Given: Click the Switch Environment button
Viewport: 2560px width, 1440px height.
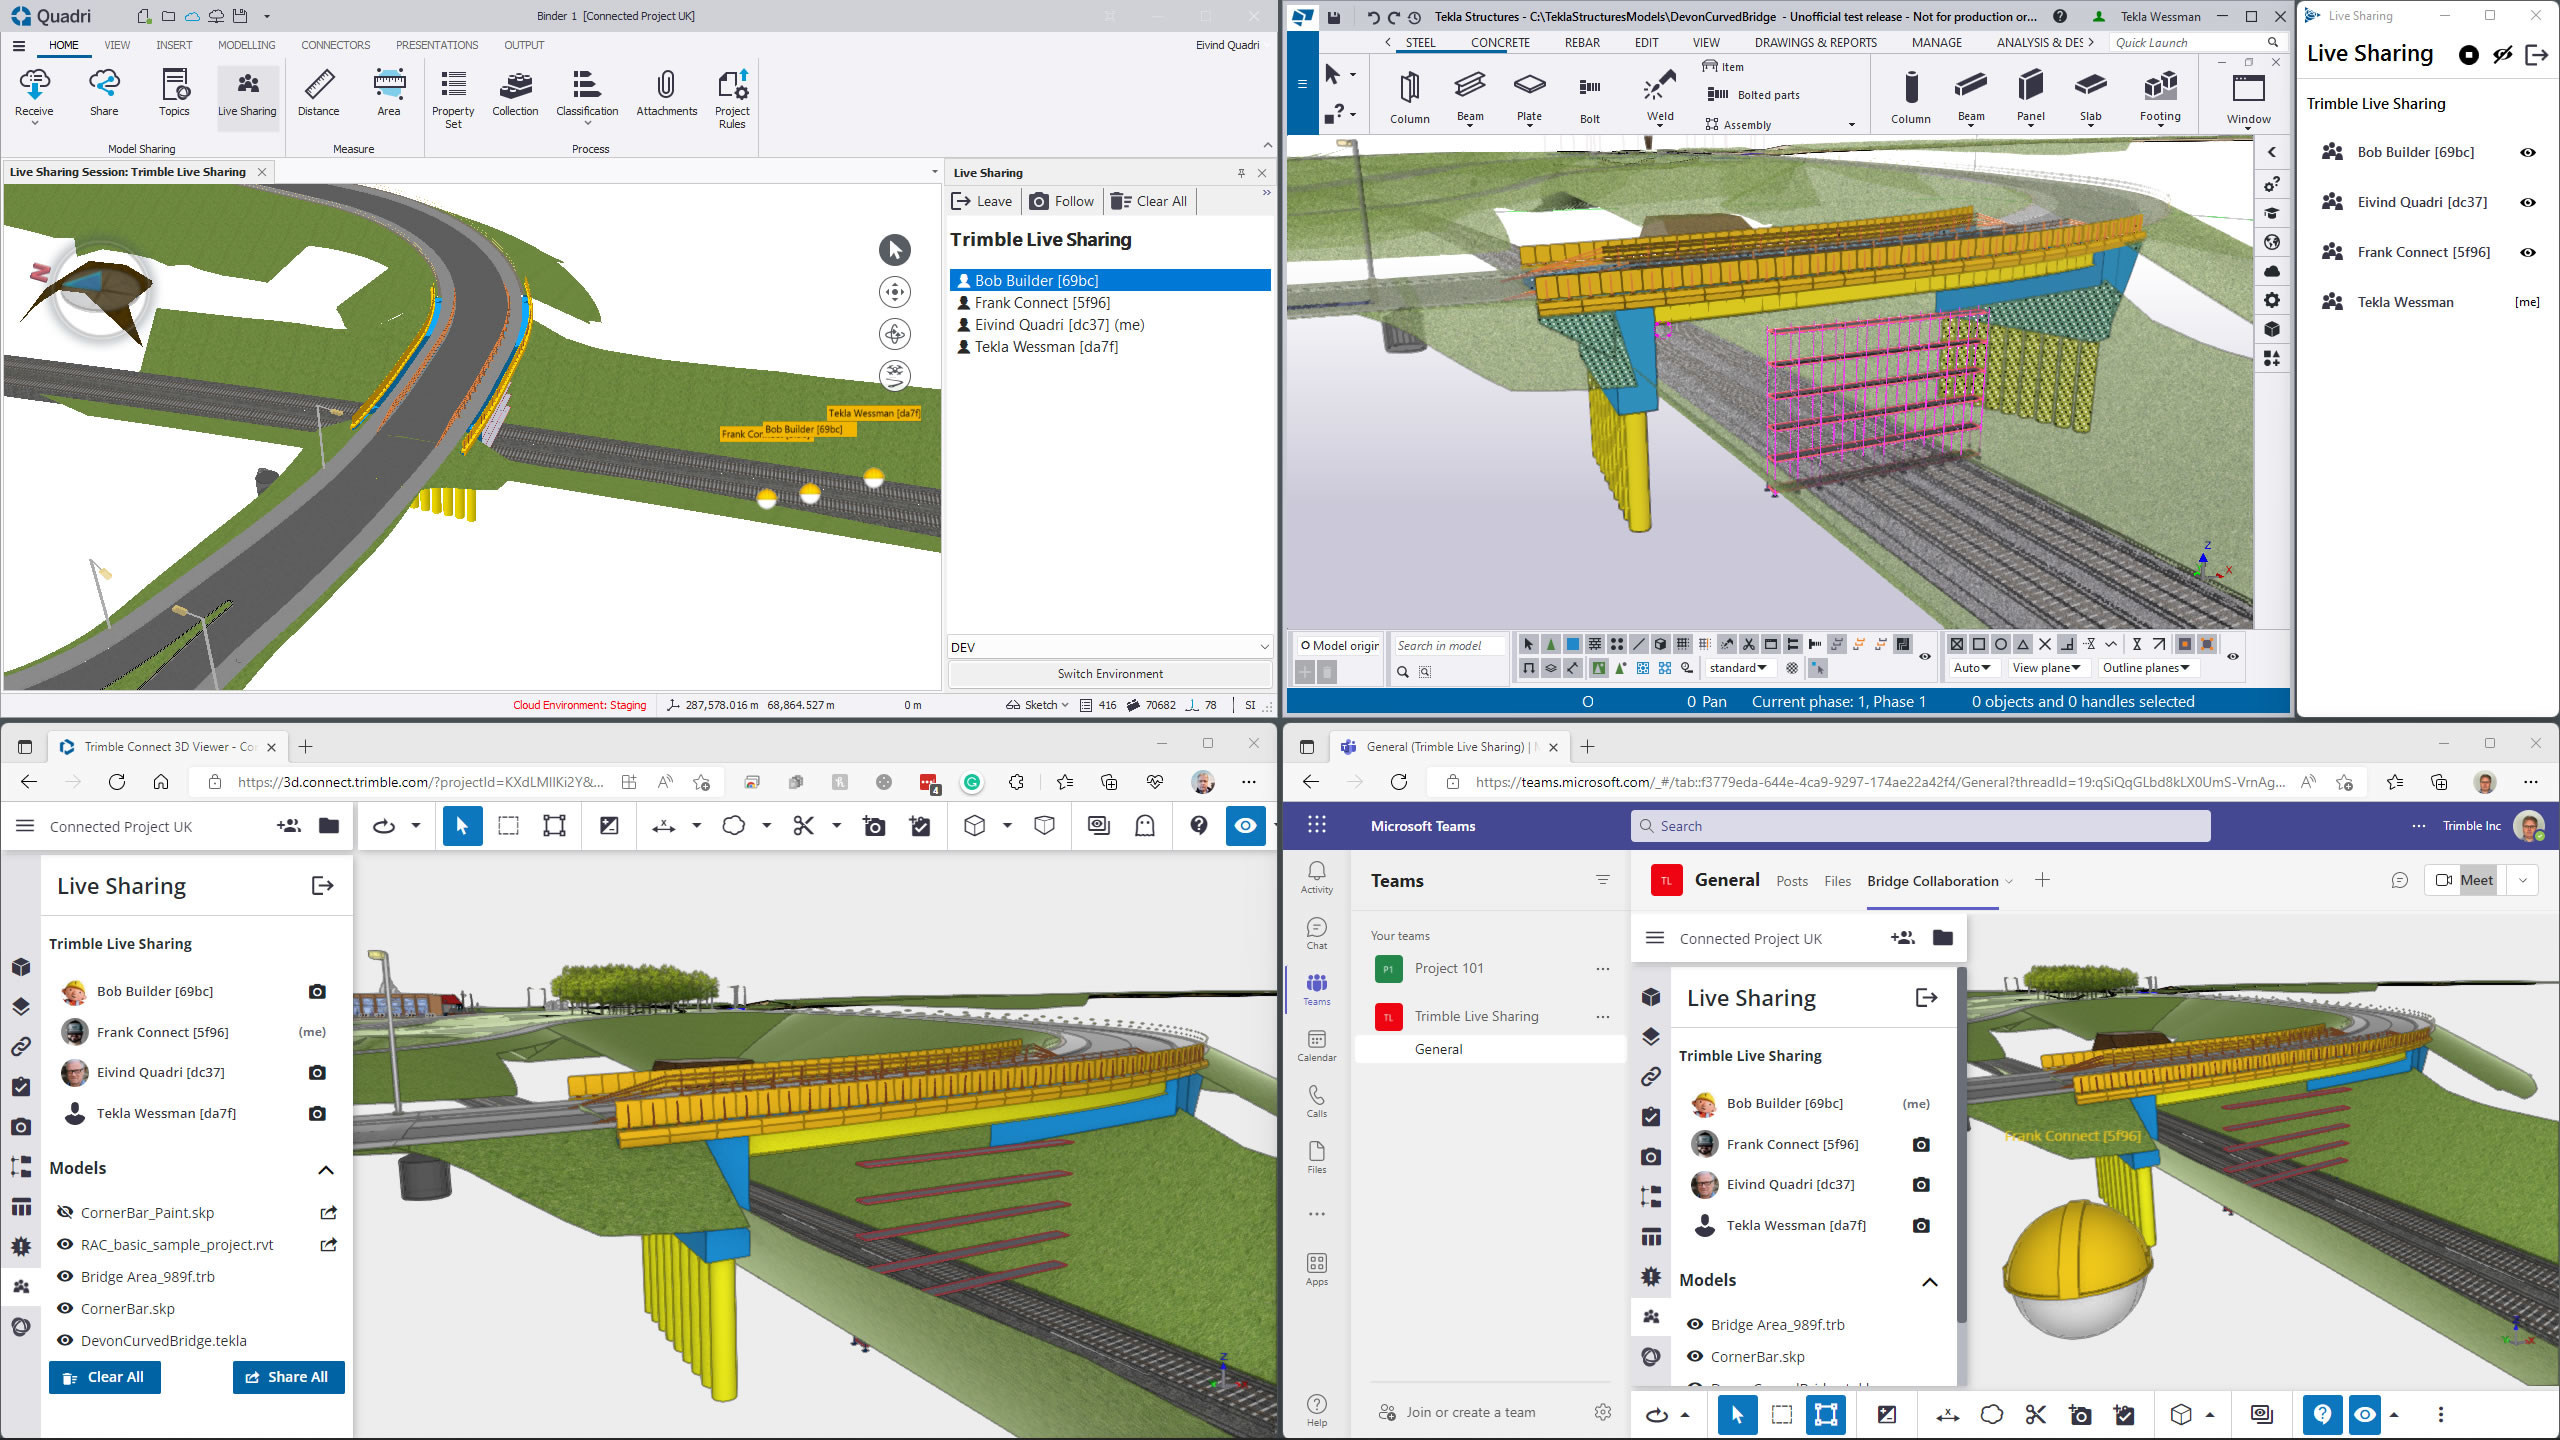Looking at the screenshot, I should click(x=1109, y=674).
